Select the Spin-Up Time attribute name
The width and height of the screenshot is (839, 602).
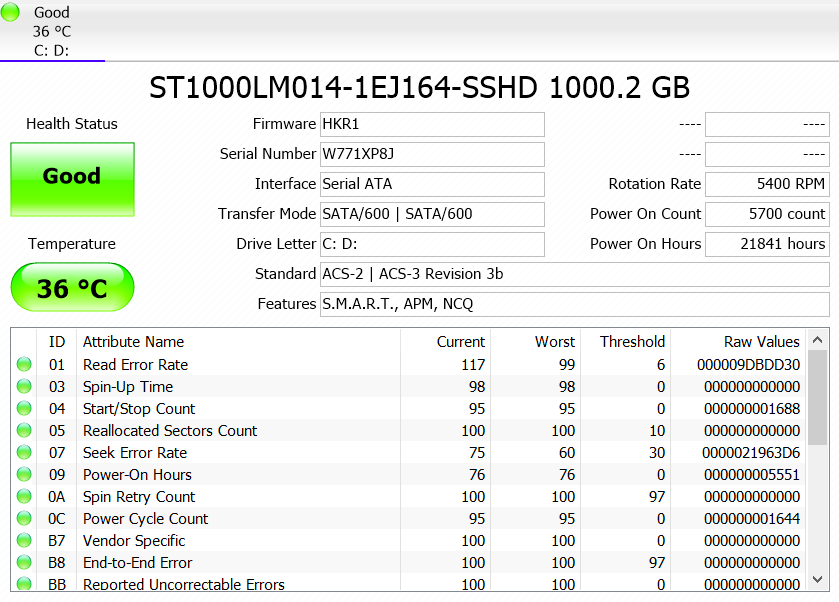(x=128, y=387)
